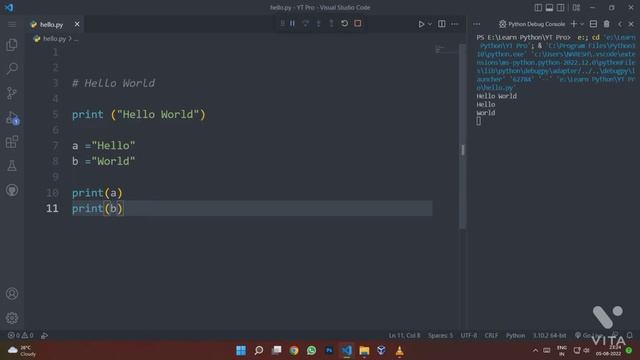
Task: Click the debug Step Into button
Action: pyautogui.click(x=318, y=24)
